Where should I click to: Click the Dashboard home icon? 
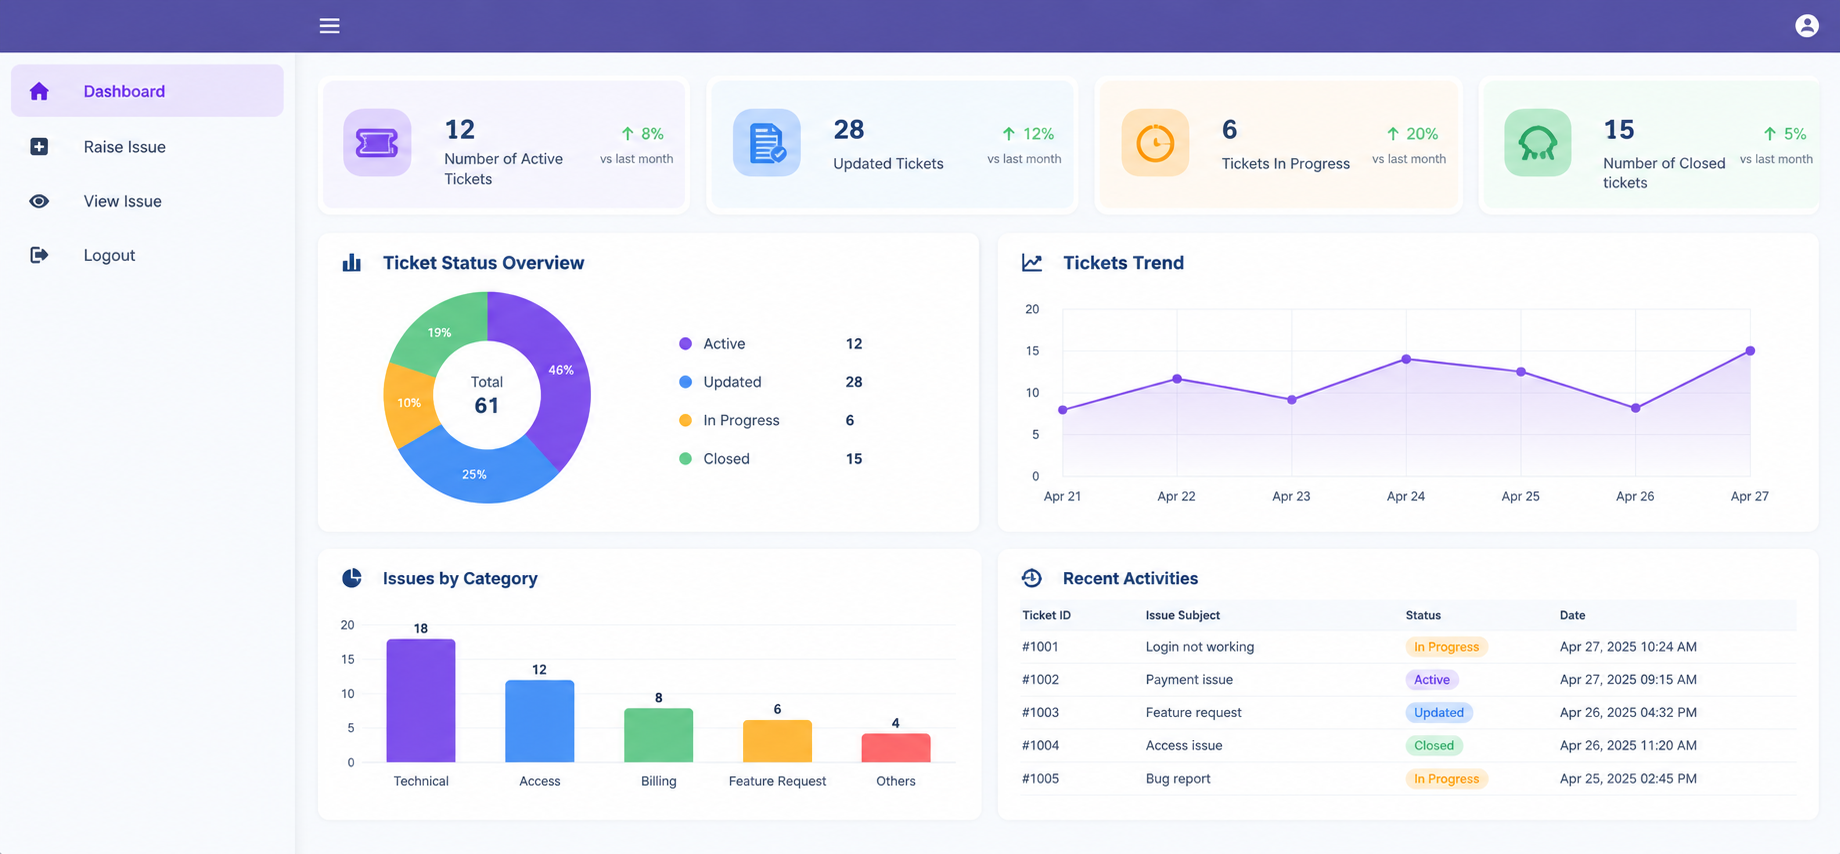click(x=39, y=91)
